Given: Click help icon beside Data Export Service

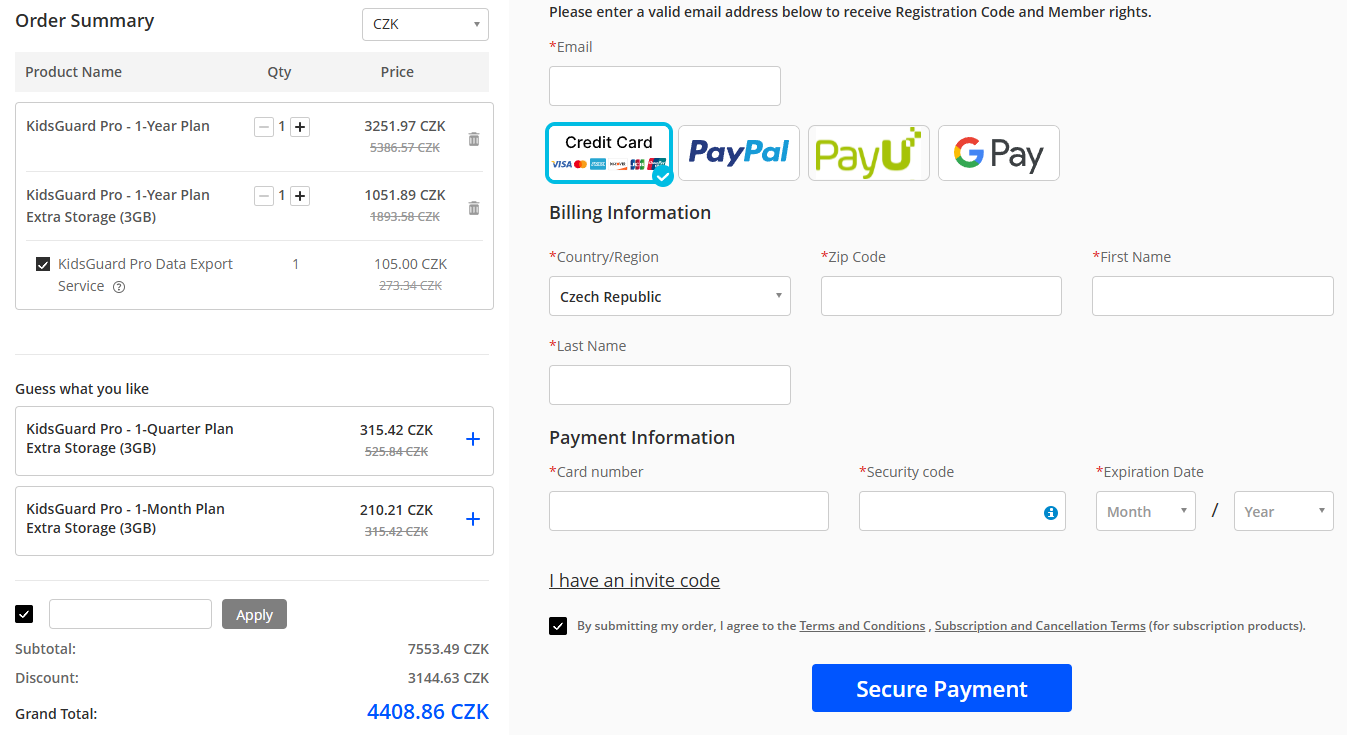Looking at the screenshot, I should tap(119, 287).
